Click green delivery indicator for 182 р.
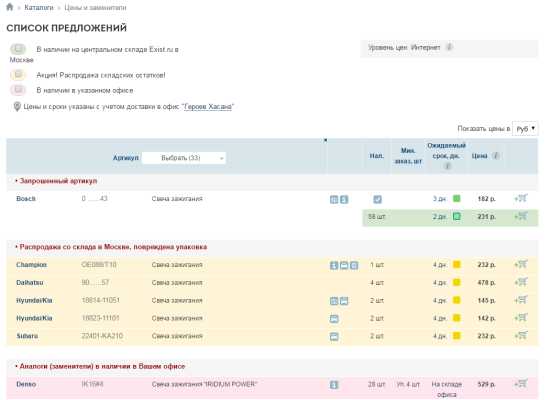 [457, 199]
